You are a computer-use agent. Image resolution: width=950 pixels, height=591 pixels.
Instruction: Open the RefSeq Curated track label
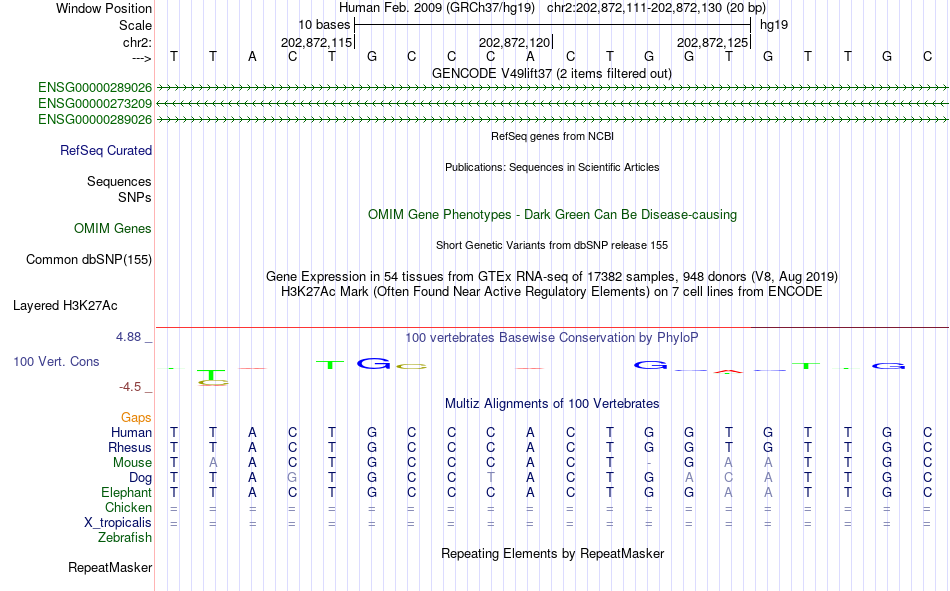(x=106, y=150)
